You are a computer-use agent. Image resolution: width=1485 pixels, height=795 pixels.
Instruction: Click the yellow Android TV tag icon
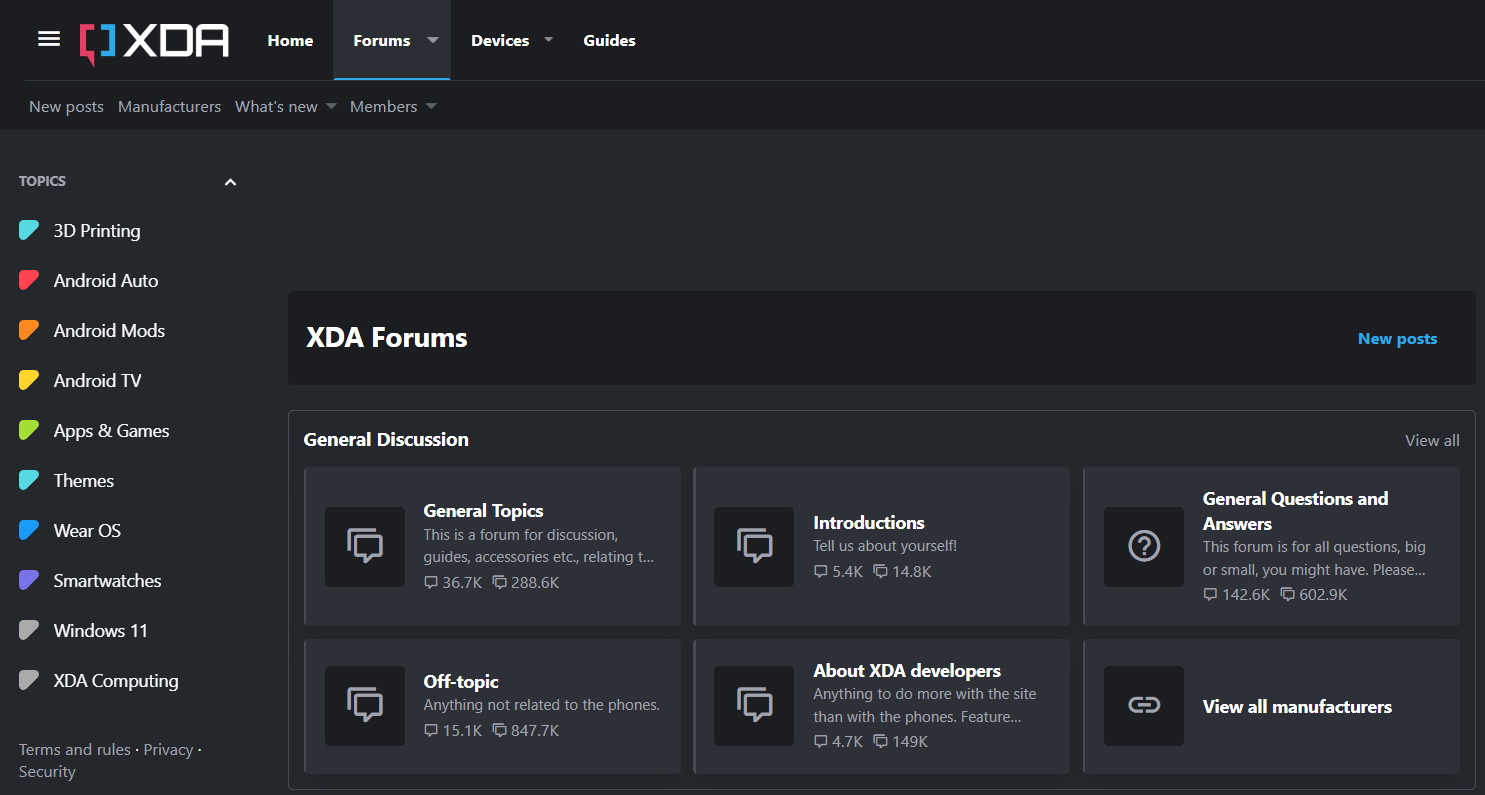point(29,381)
